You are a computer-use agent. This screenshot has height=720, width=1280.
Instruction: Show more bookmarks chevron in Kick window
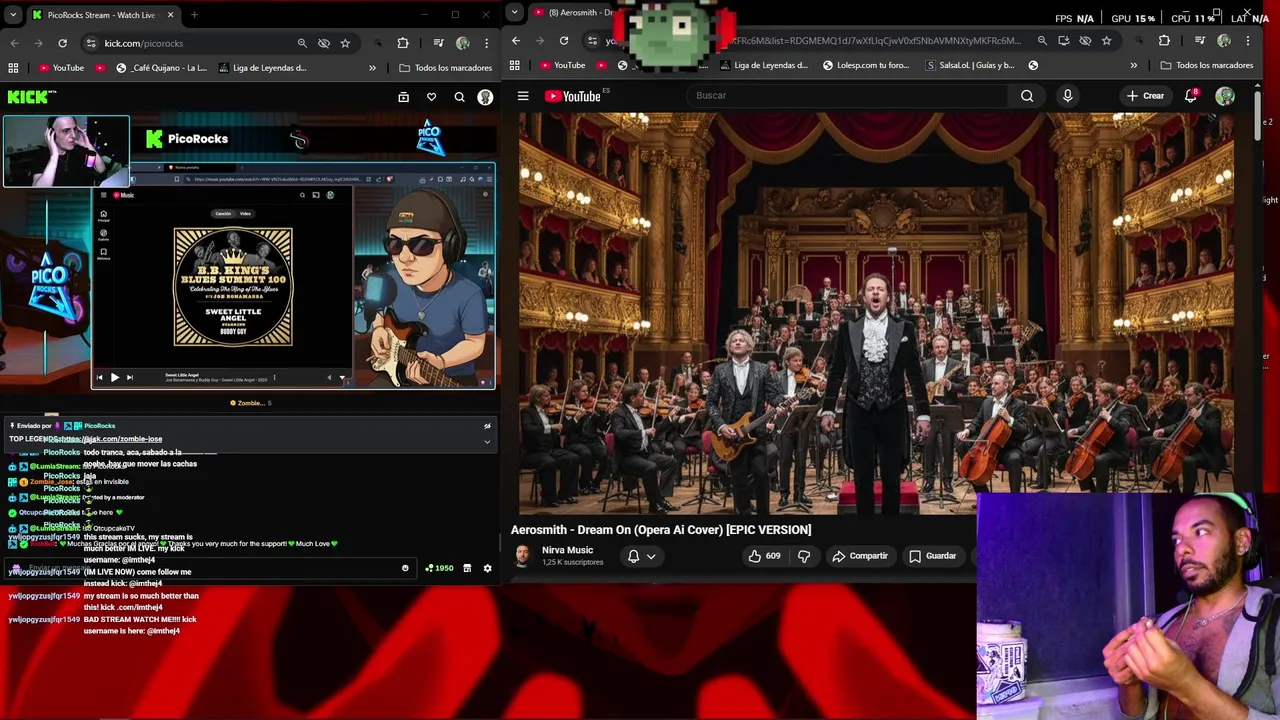(372, 68)
